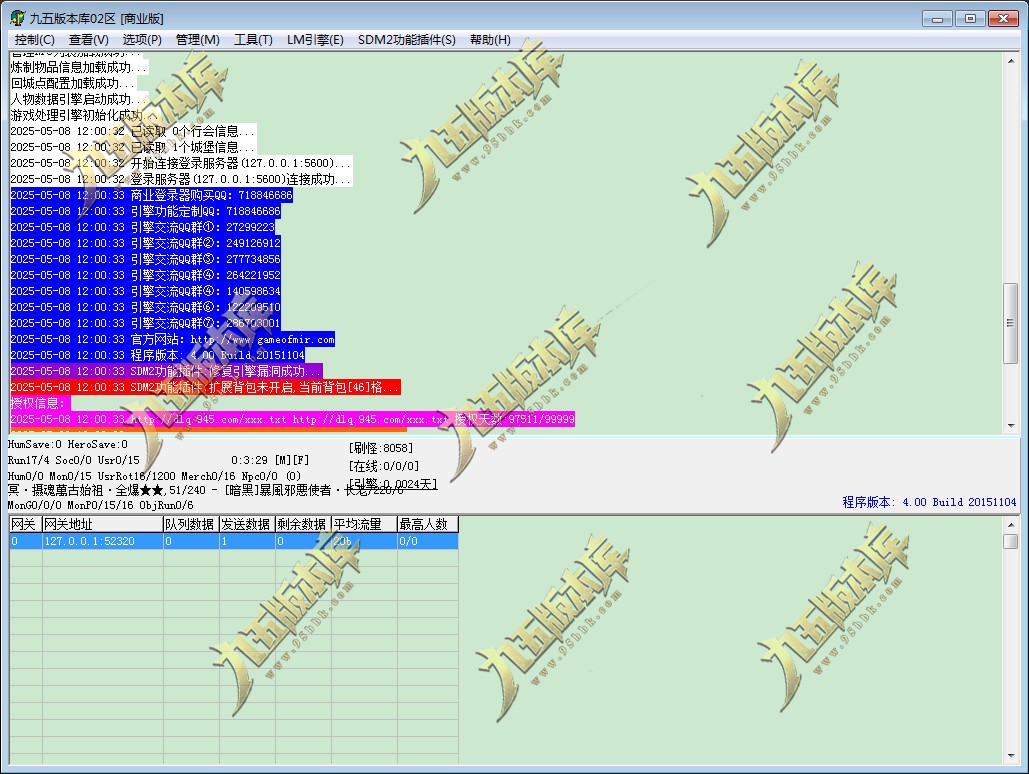Click log line 已读取 0个行会信息
The height and width of the screenshot is (774, 1029).
pyautogui.click(x=133, y=131)
